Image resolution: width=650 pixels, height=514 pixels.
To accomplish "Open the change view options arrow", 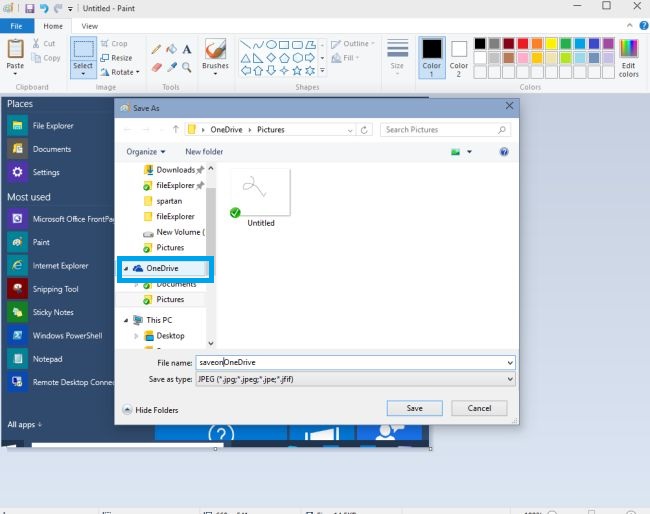I will pyautogui.click(x=469, y=152).
